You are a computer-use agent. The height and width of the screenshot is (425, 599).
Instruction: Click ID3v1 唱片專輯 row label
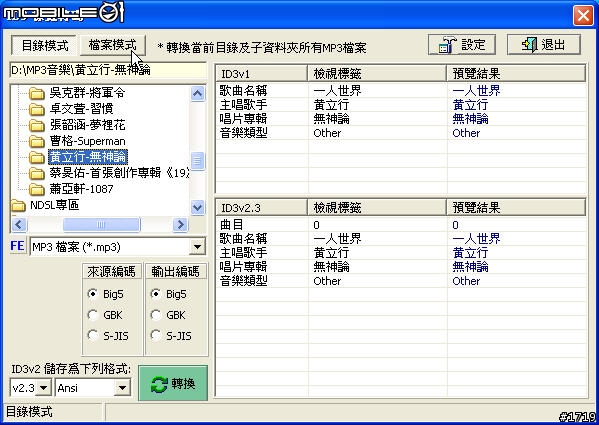243,119
